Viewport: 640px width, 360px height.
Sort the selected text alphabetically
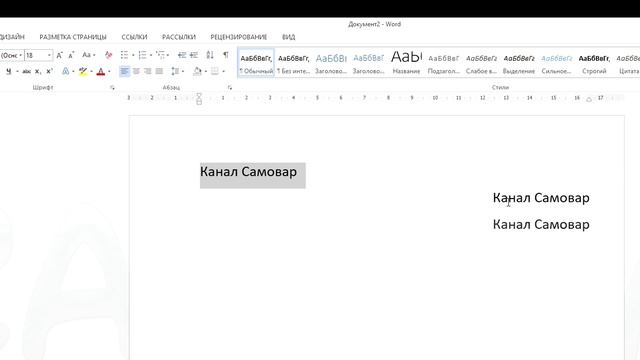click(210, 55)
